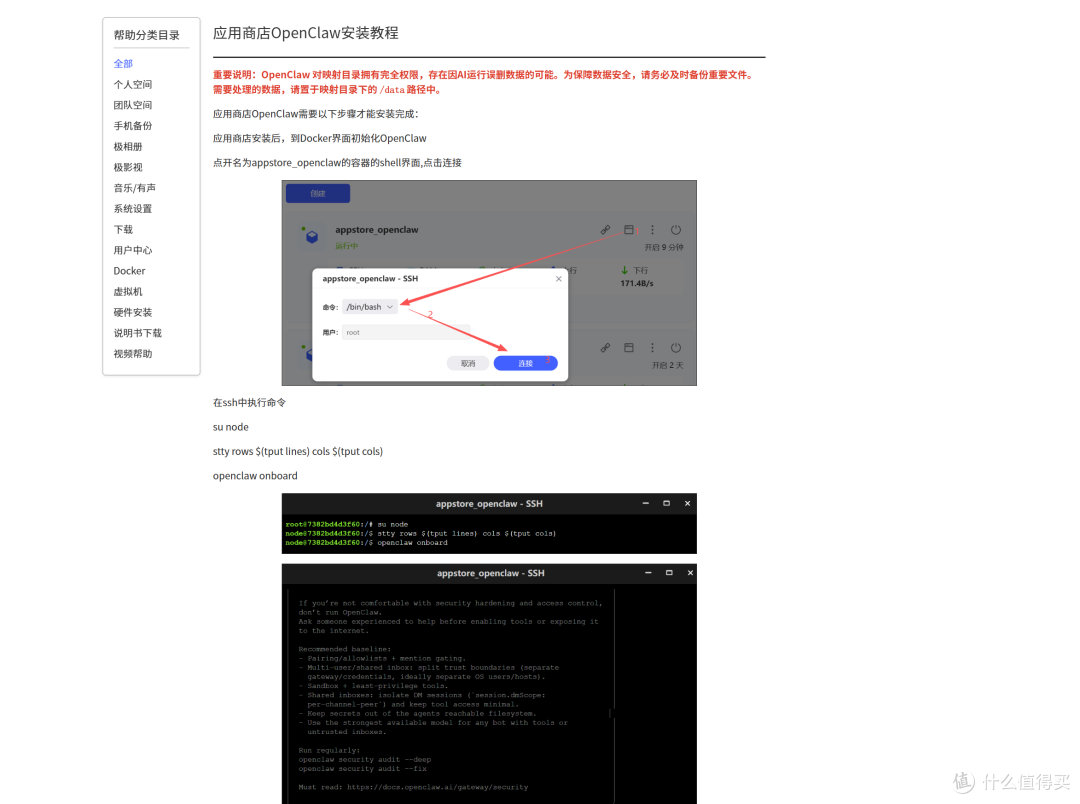
Task: Click the 171.4B/s download speed value
Action: click(637, 283)
